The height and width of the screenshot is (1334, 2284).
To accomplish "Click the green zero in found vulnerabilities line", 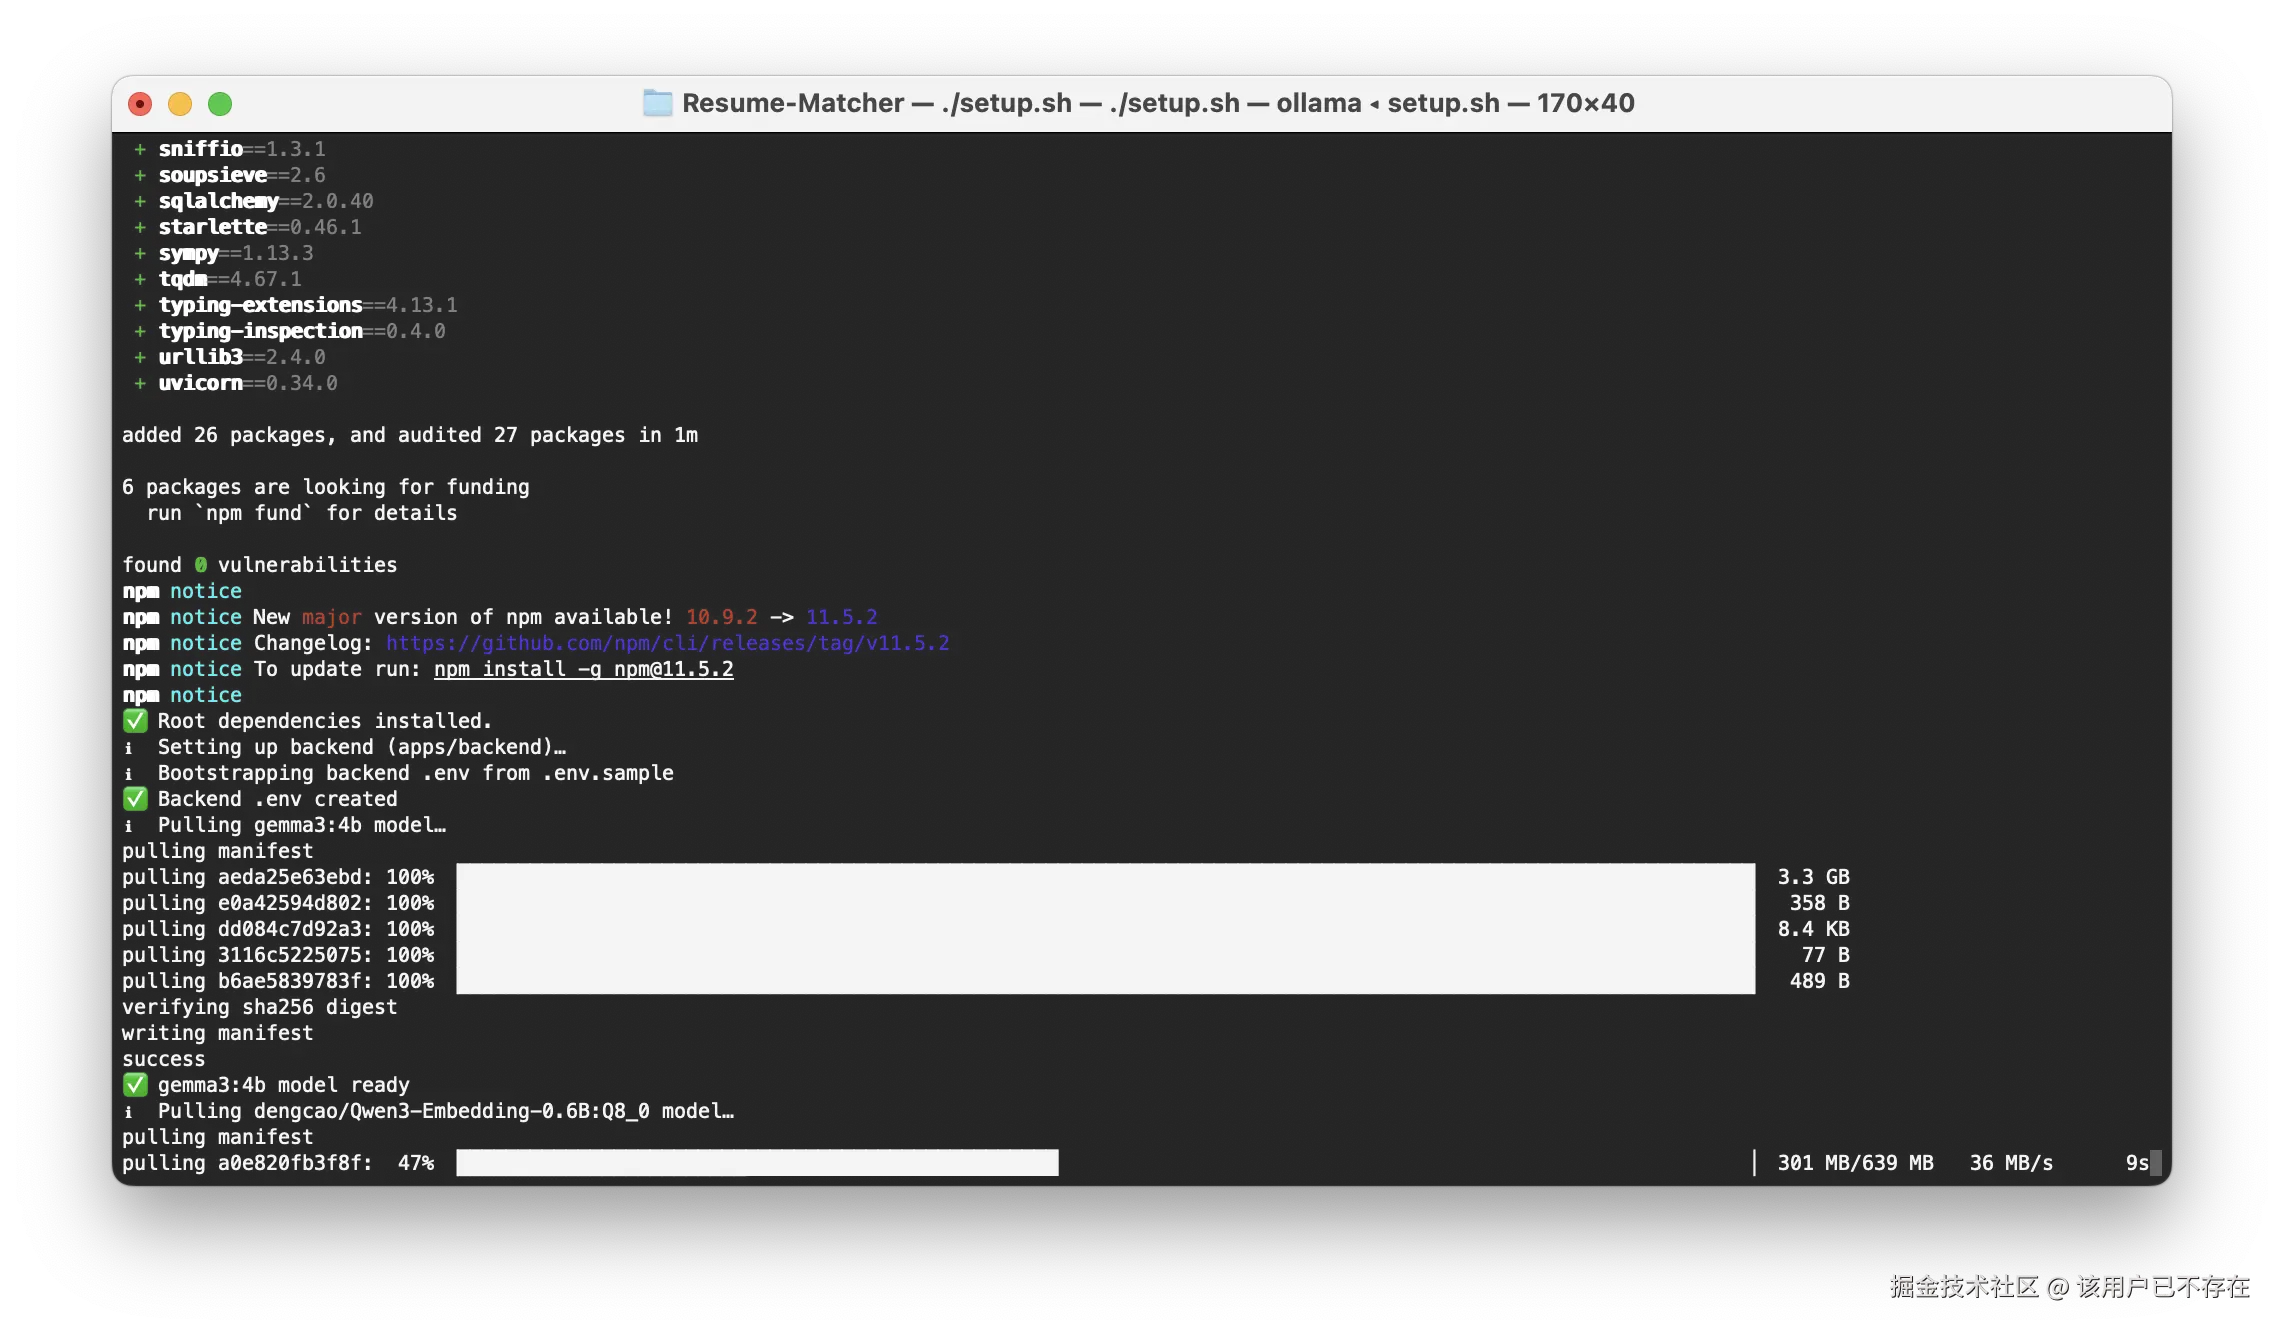I will [x=200, y=565].
